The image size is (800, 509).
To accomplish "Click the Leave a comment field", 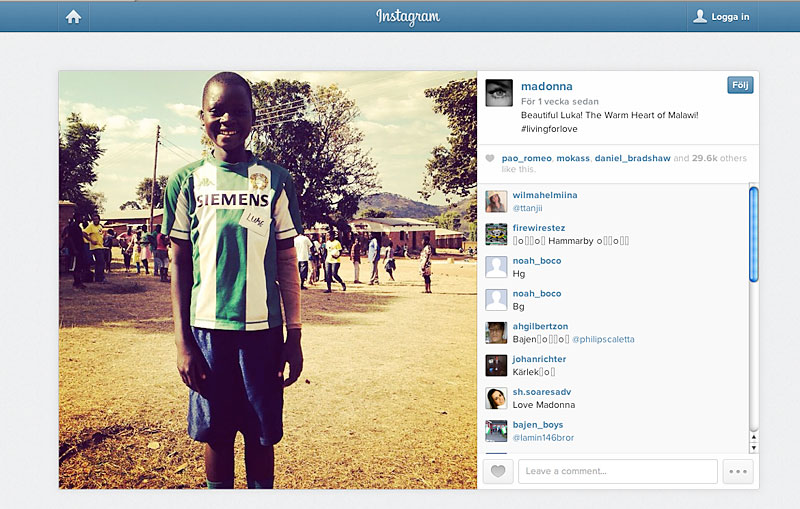I will (618, 471).
